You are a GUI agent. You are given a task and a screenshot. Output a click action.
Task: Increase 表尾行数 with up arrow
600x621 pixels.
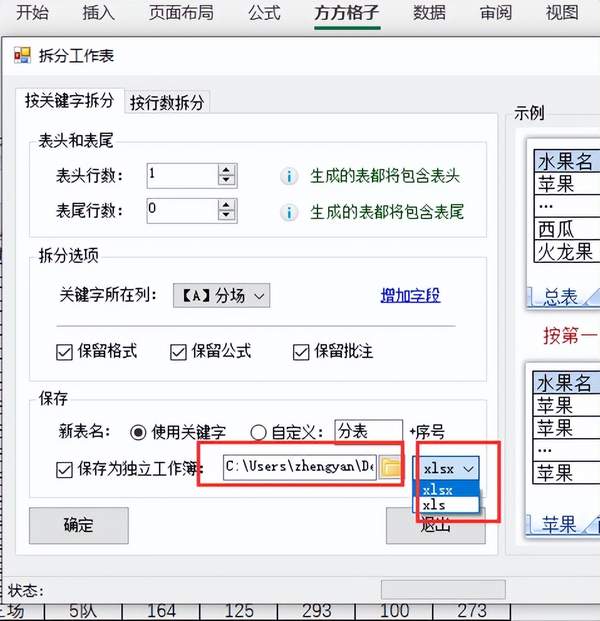(x=227, y=205)
